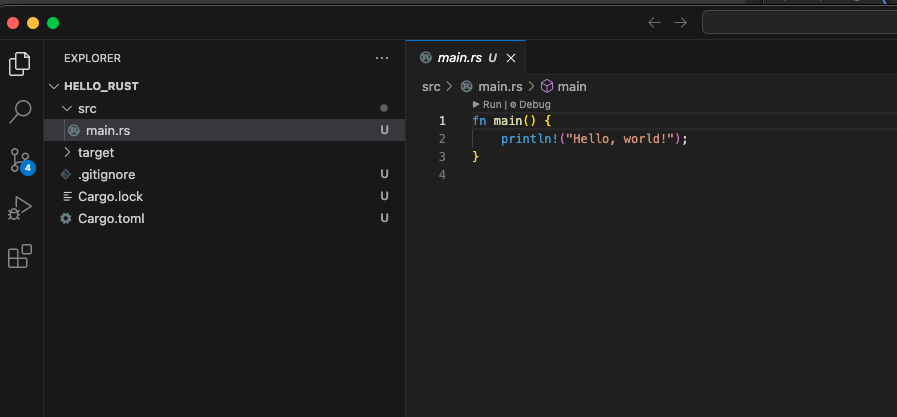Click line number 4 in gutter
Viewport: 897px width, 417px height.
coord(442,174)
